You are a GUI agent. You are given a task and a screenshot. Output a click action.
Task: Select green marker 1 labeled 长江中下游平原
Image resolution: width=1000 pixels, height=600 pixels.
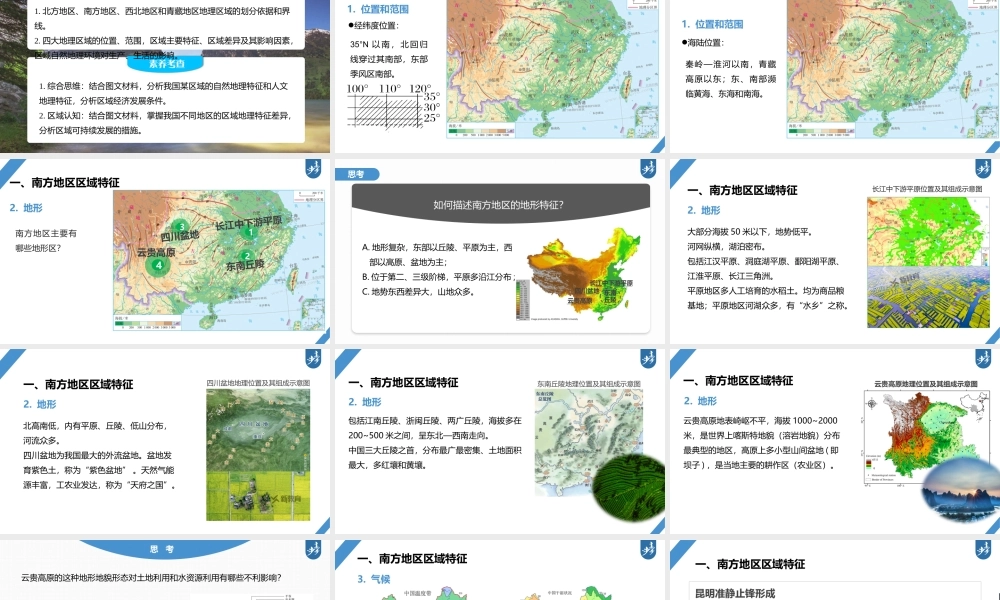[251, 232]
